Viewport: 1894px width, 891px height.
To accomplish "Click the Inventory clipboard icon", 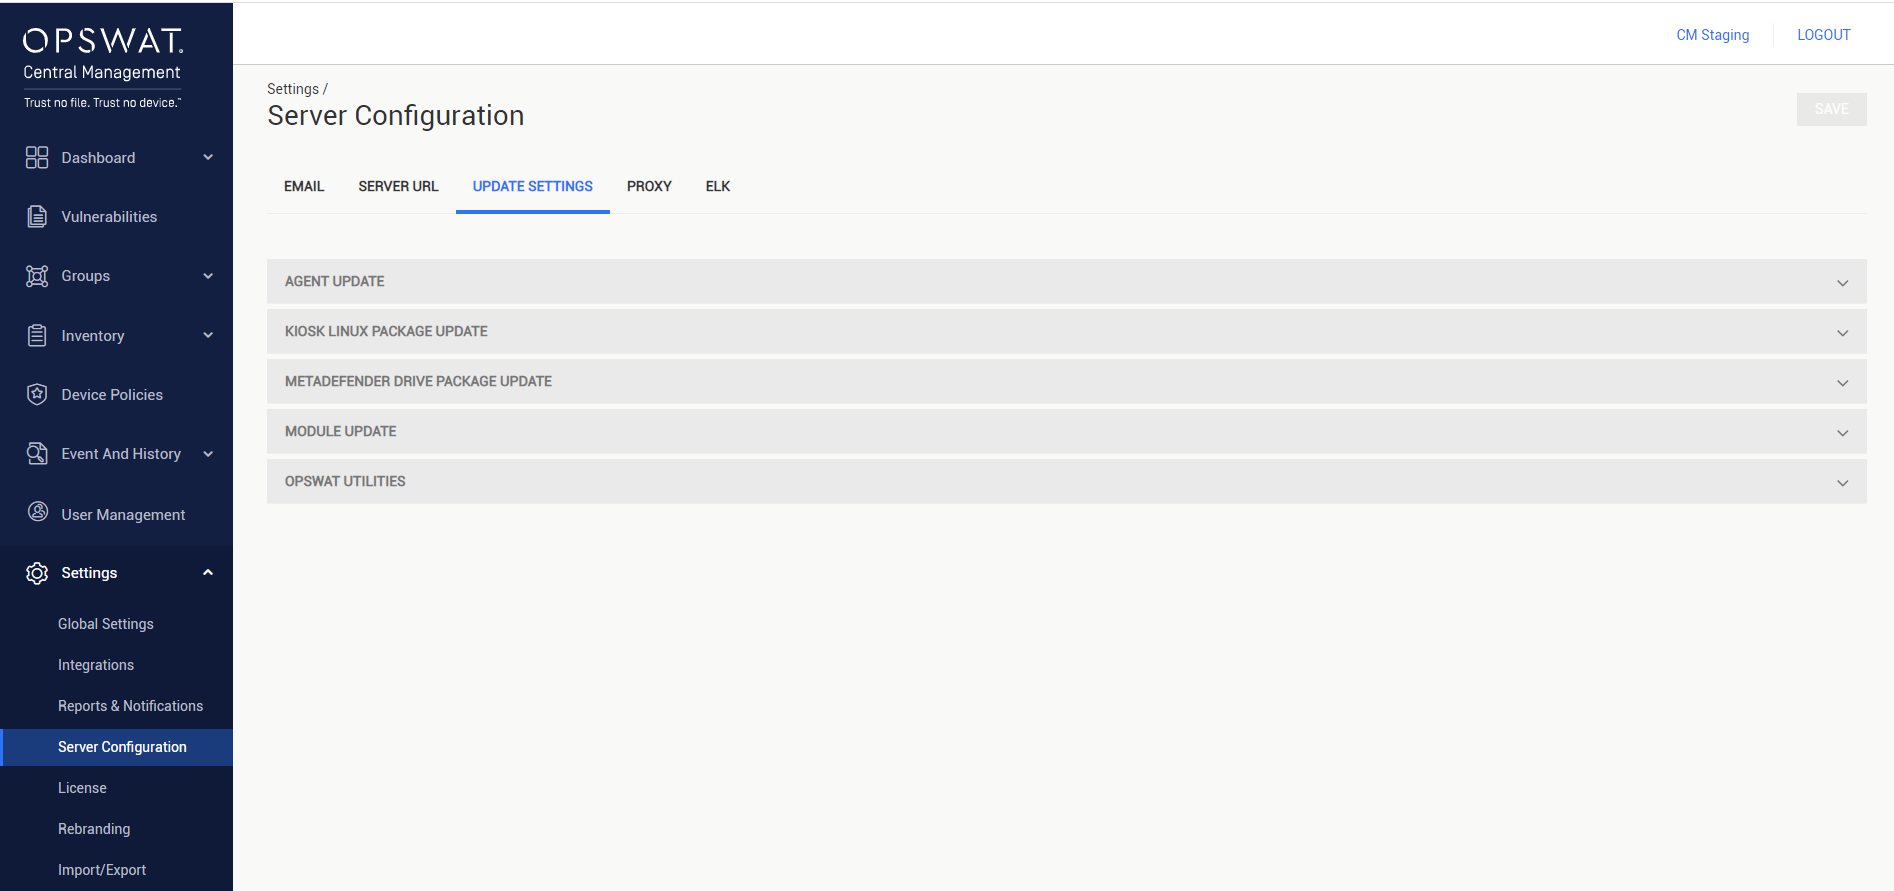I will (x=37, y=335).
